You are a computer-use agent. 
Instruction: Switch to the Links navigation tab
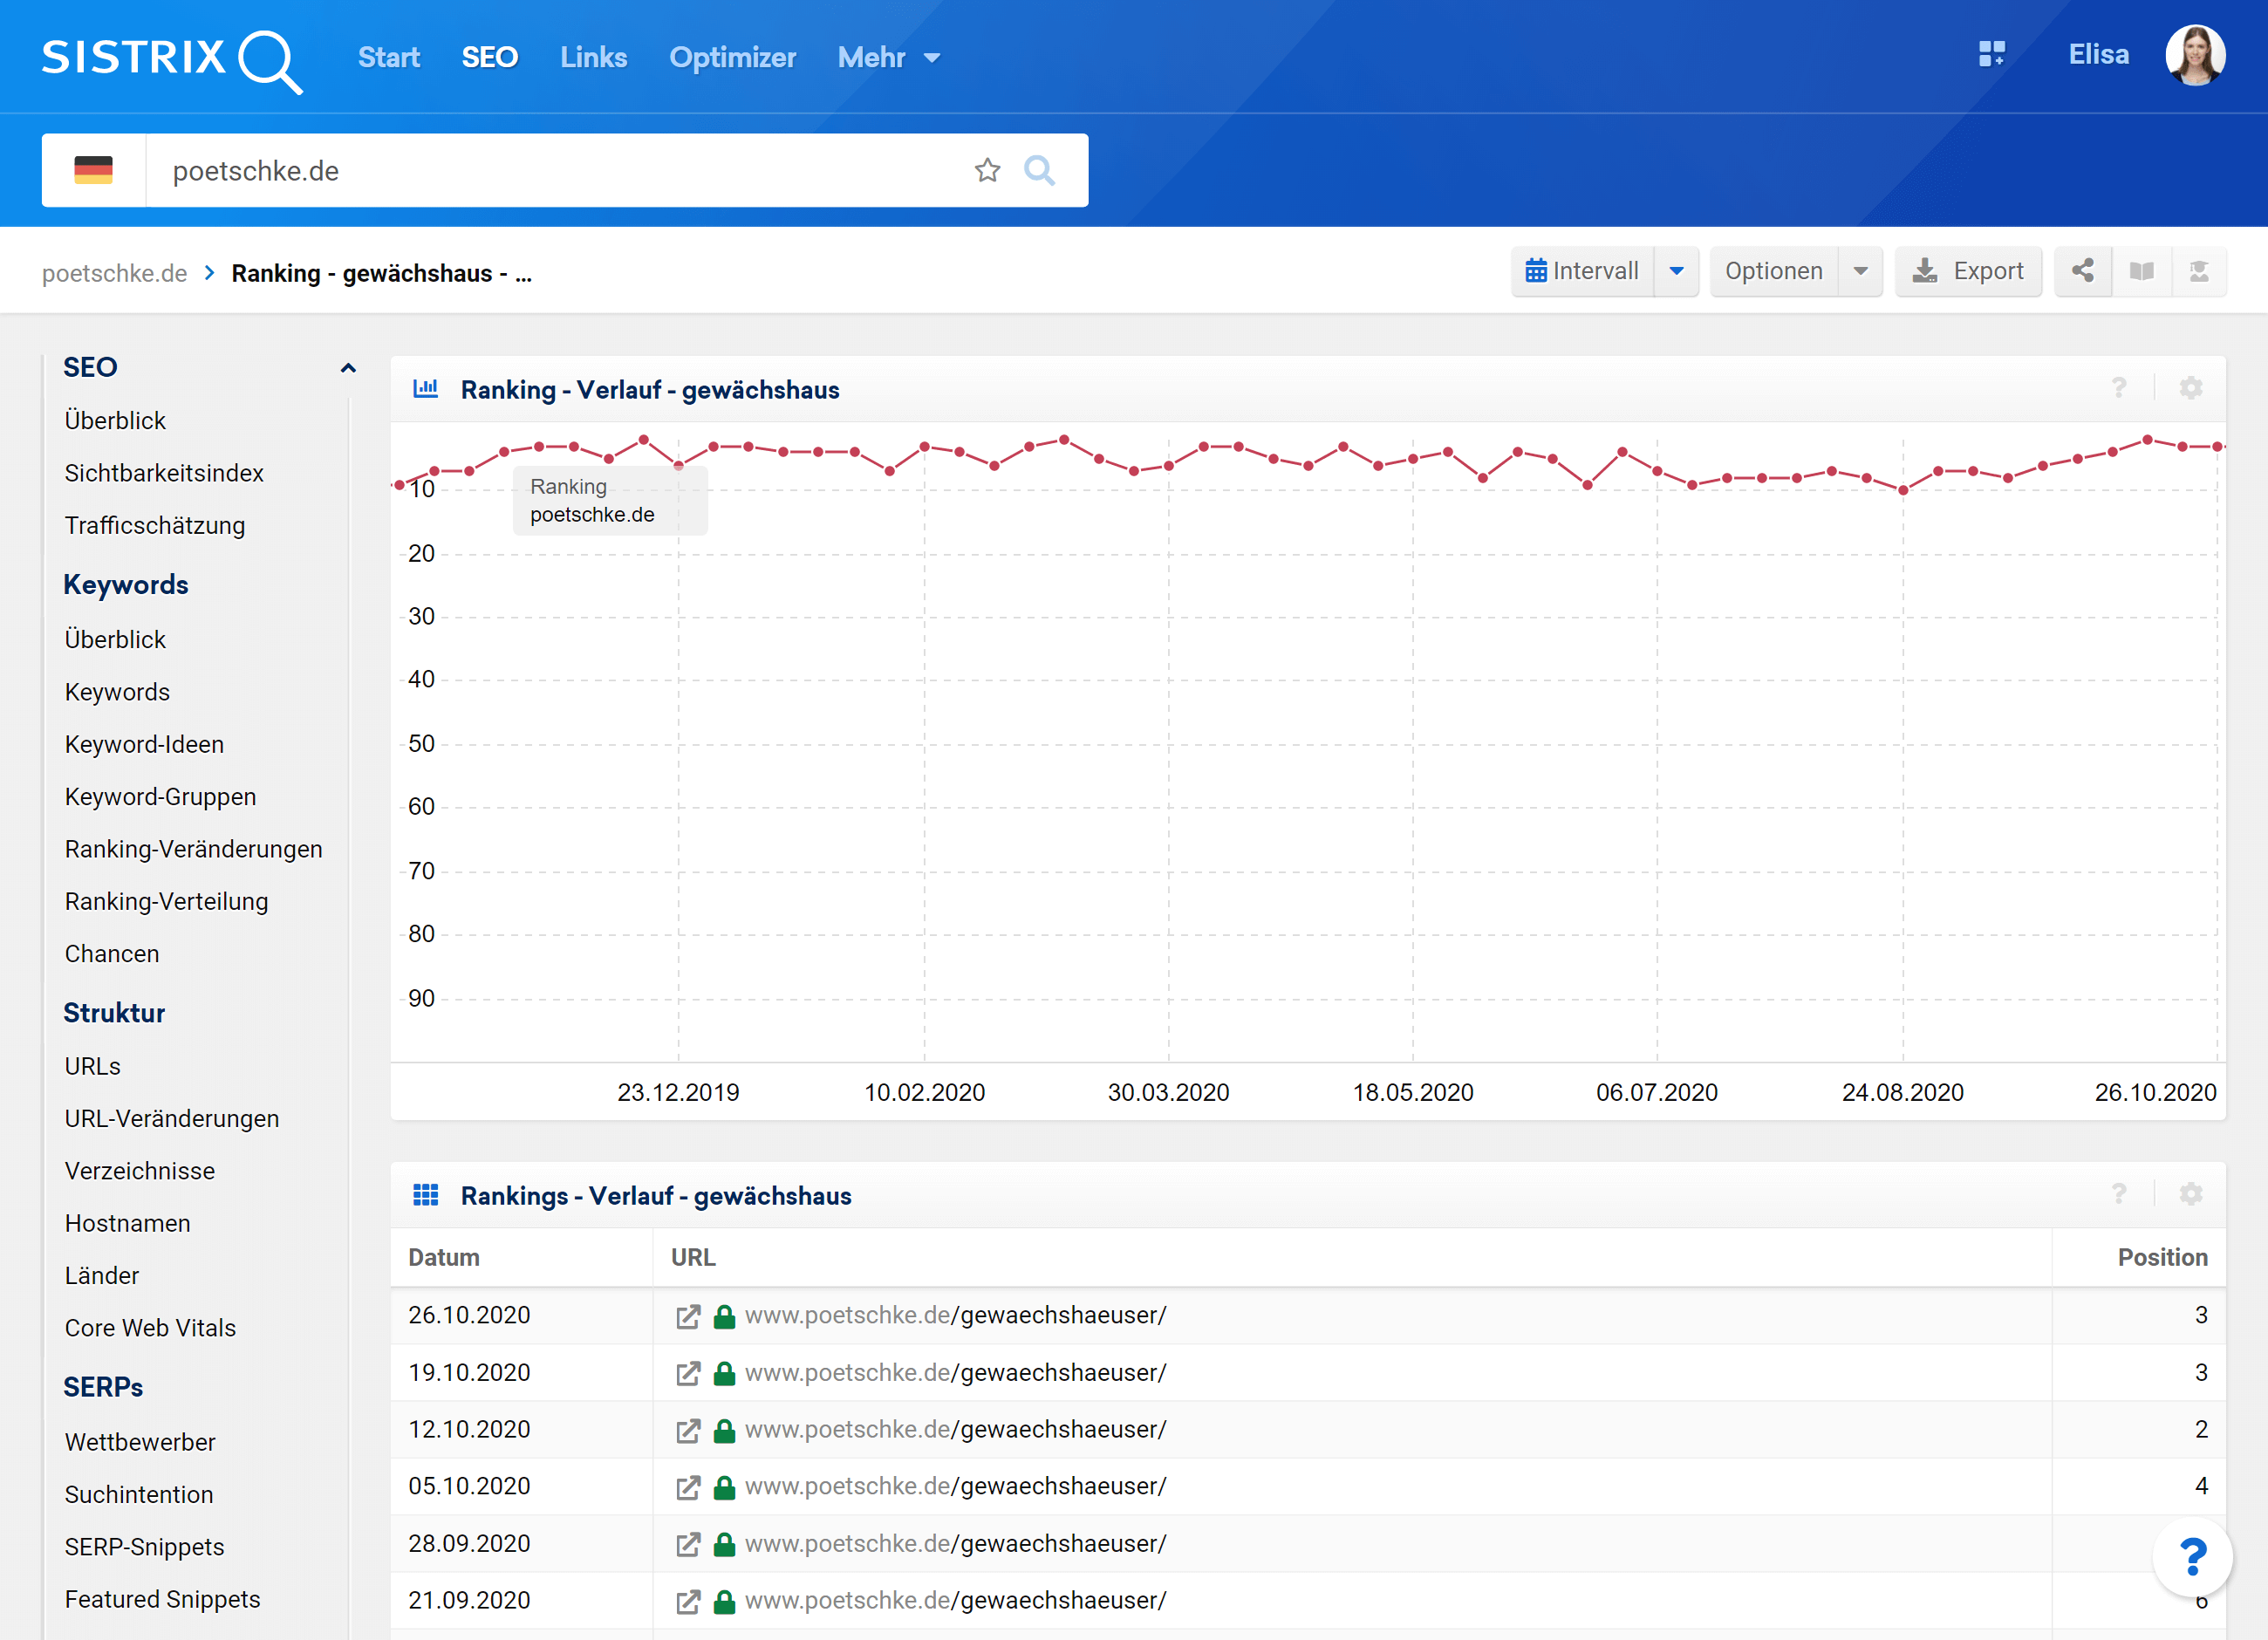click(593, 58)
